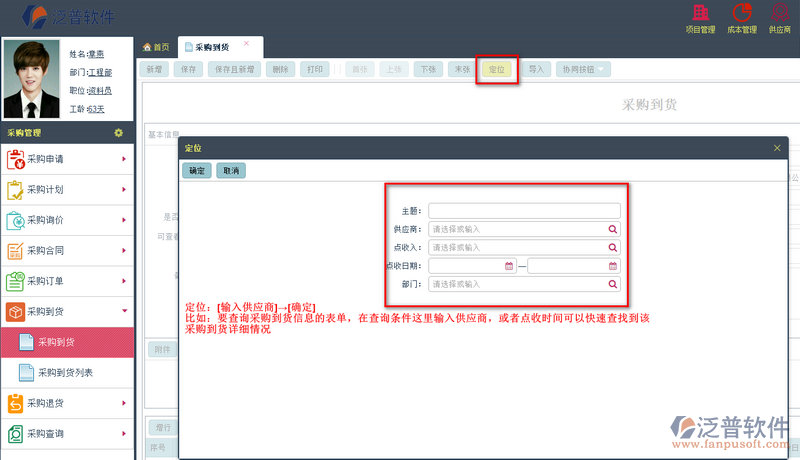Click the 点收日期 end date field
Image resolution: width=800 pixels, height=460 pixels.
click(574, 266)
